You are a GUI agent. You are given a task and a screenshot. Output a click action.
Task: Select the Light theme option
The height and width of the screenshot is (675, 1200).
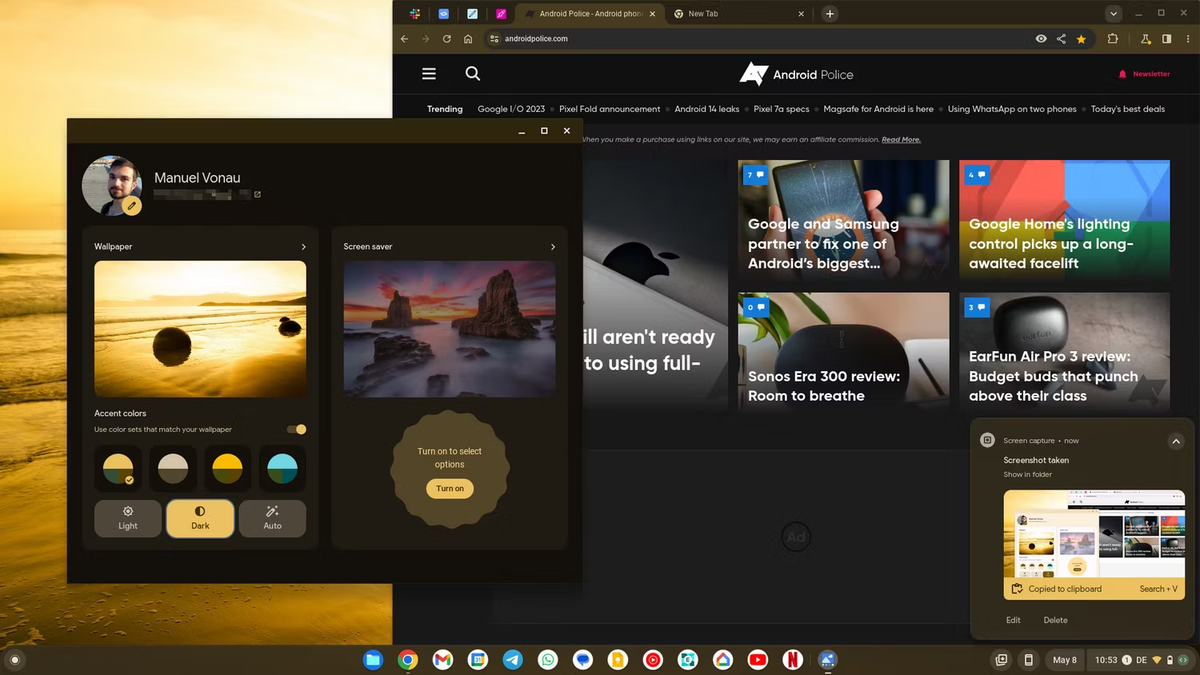coord(128,518)
